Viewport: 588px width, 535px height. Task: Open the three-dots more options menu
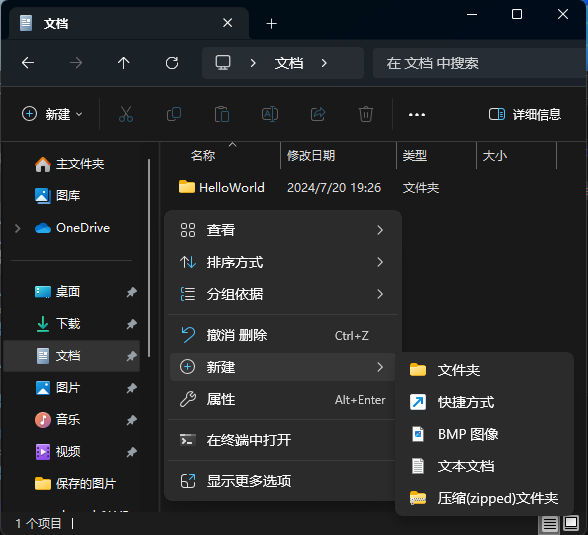[417, 114]
